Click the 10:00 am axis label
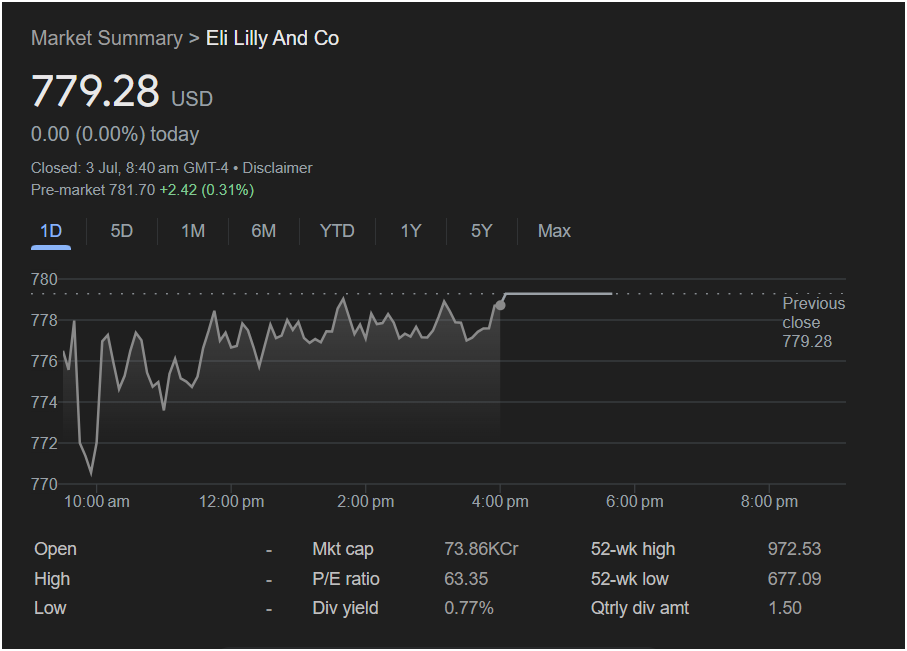The image size is (907, 651). click(x=97, y=502)
